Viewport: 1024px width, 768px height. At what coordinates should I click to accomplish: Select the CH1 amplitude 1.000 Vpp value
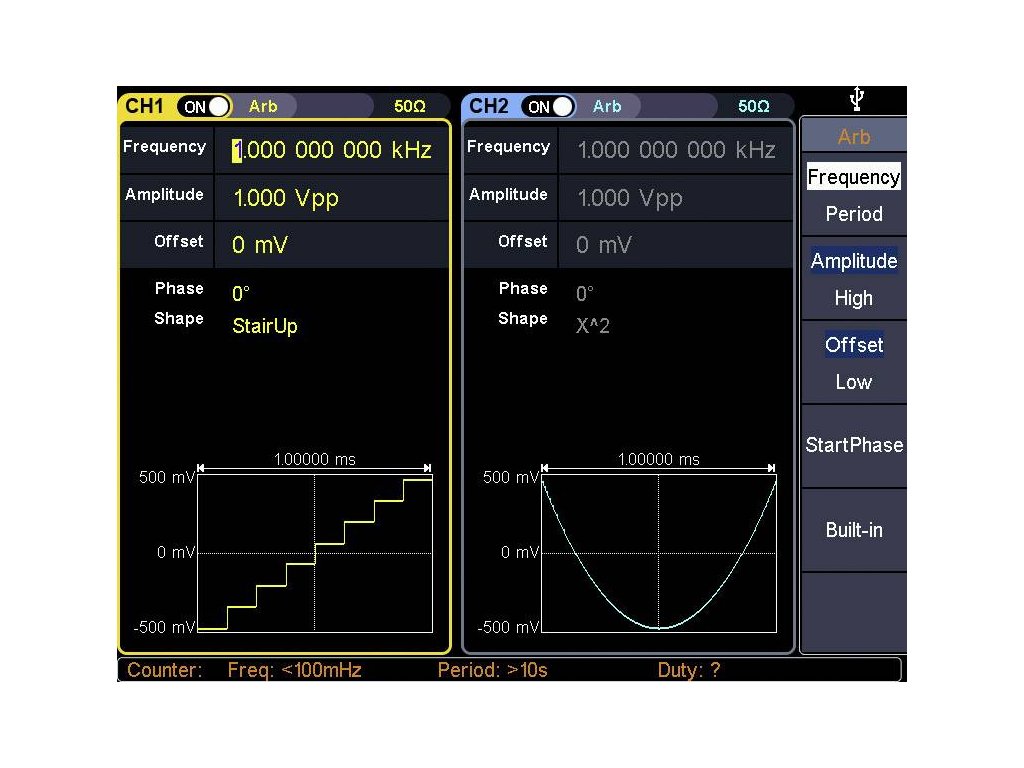click(x=286, y=198)
